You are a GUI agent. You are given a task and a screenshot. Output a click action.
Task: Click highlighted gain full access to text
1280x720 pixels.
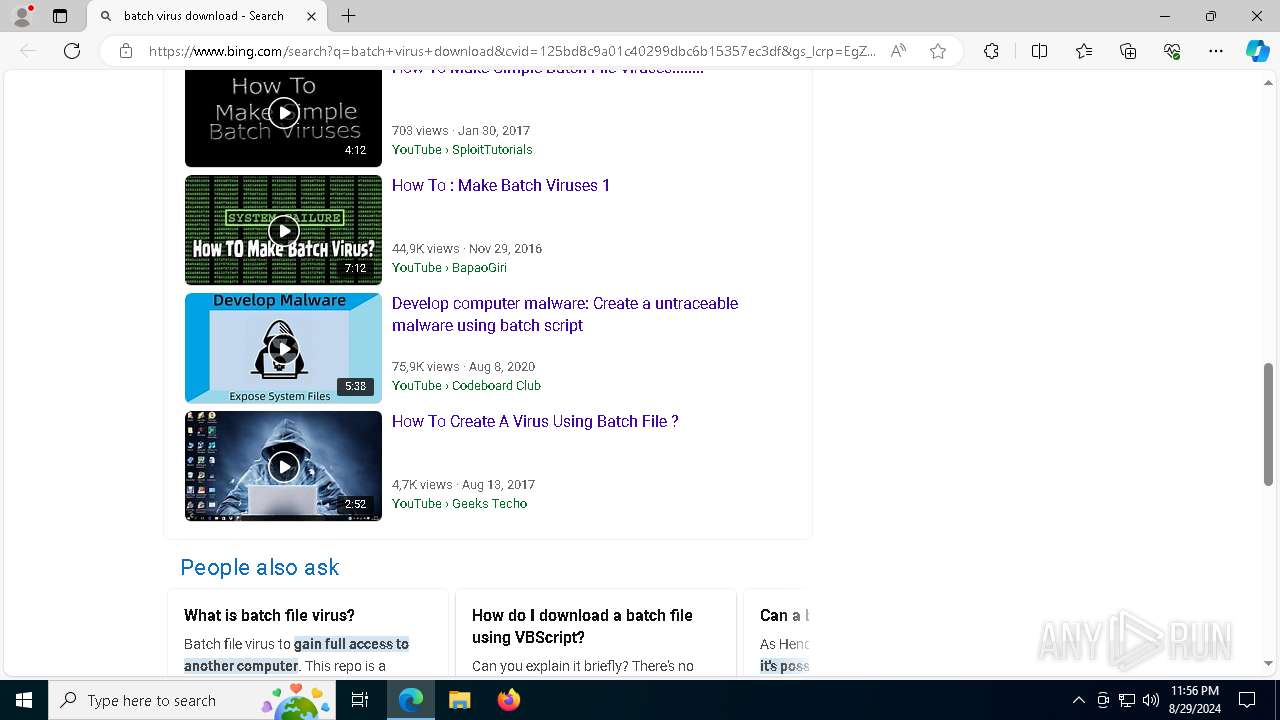351,644
